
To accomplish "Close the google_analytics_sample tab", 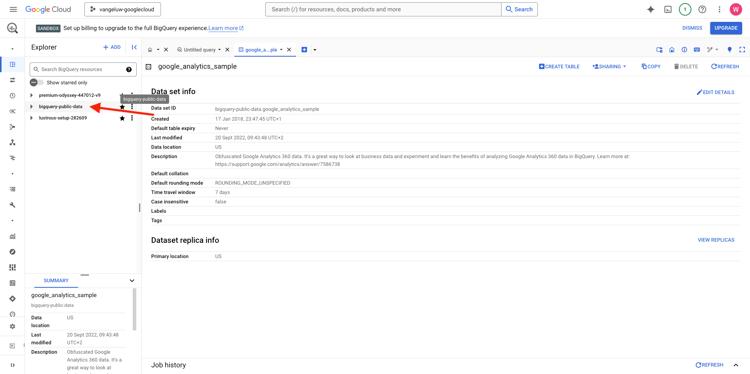I will [289, 50].
